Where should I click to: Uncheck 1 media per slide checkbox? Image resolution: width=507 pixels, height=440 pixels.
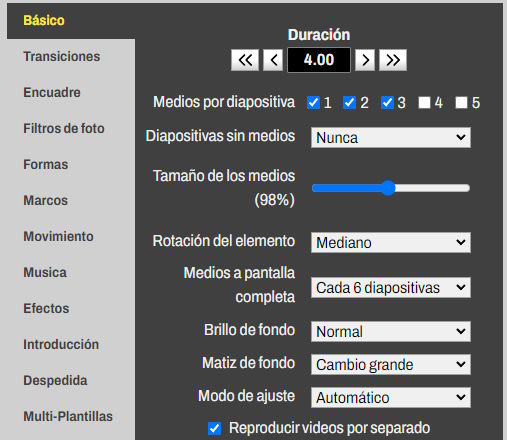(313, 103)
